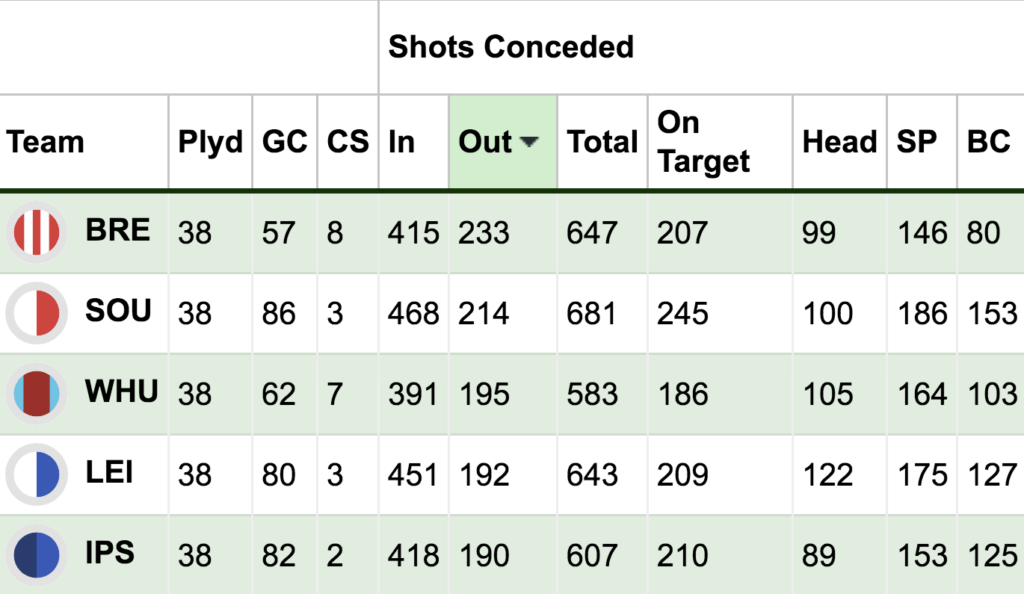Open the WHU team name link

(x=121, y=392)
